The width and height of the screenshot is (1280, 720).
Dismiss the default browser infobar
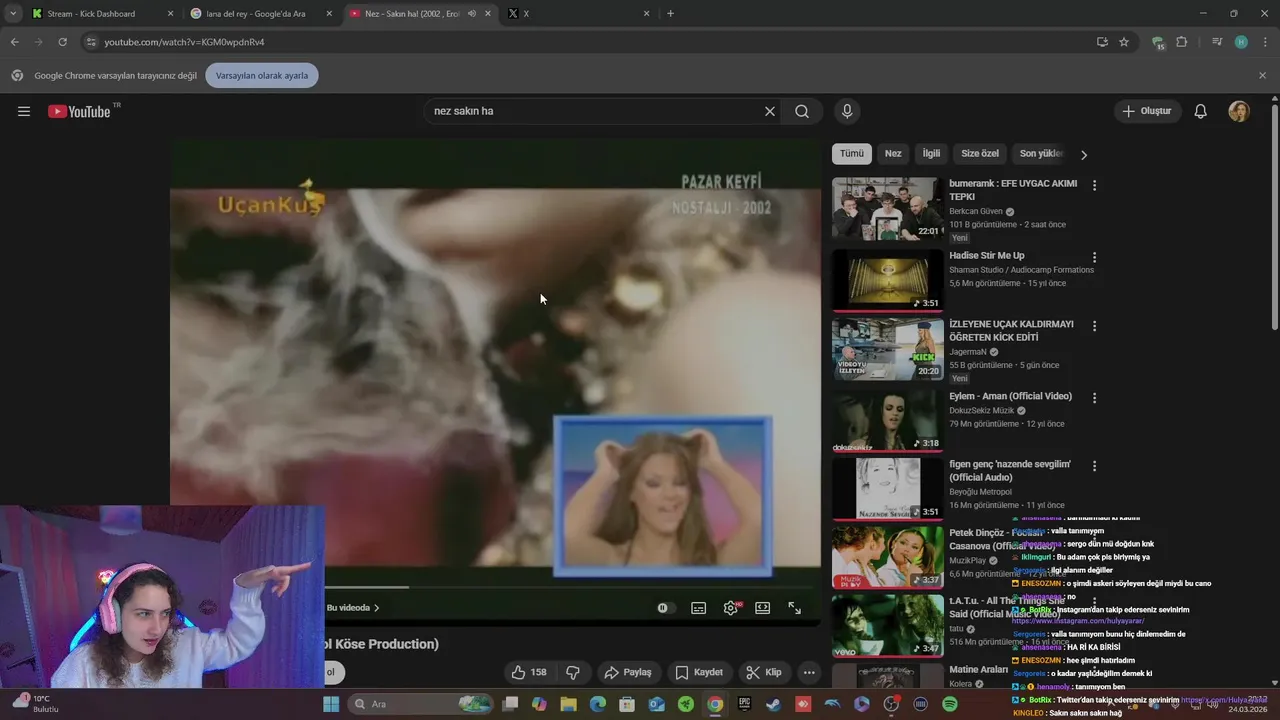coord(1262,75)
